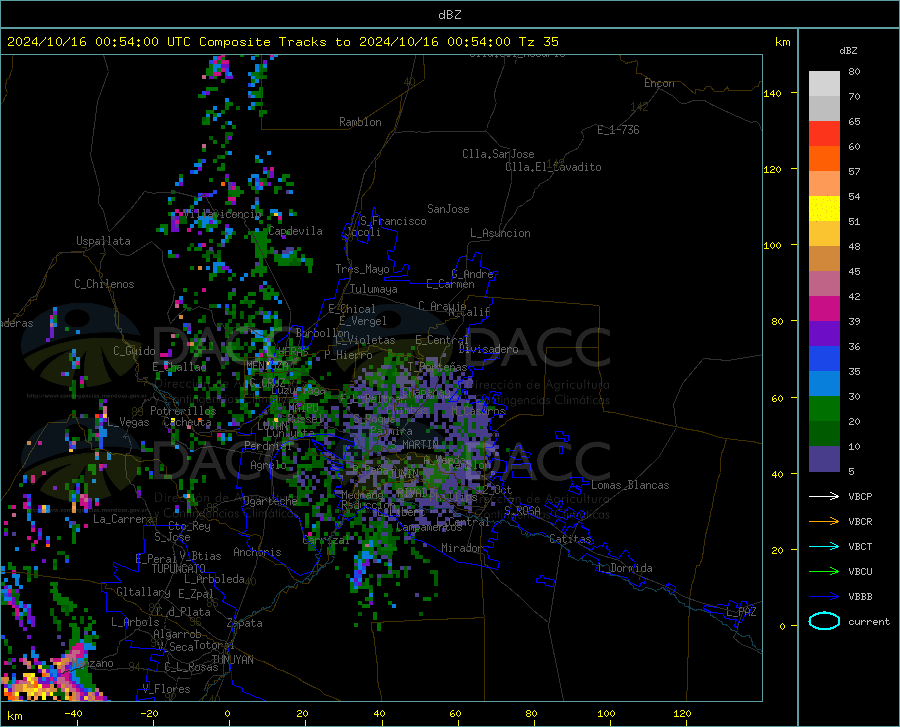Click the Divisadero map label
This screenshot has height=727, width=900.
pos(488,349)
